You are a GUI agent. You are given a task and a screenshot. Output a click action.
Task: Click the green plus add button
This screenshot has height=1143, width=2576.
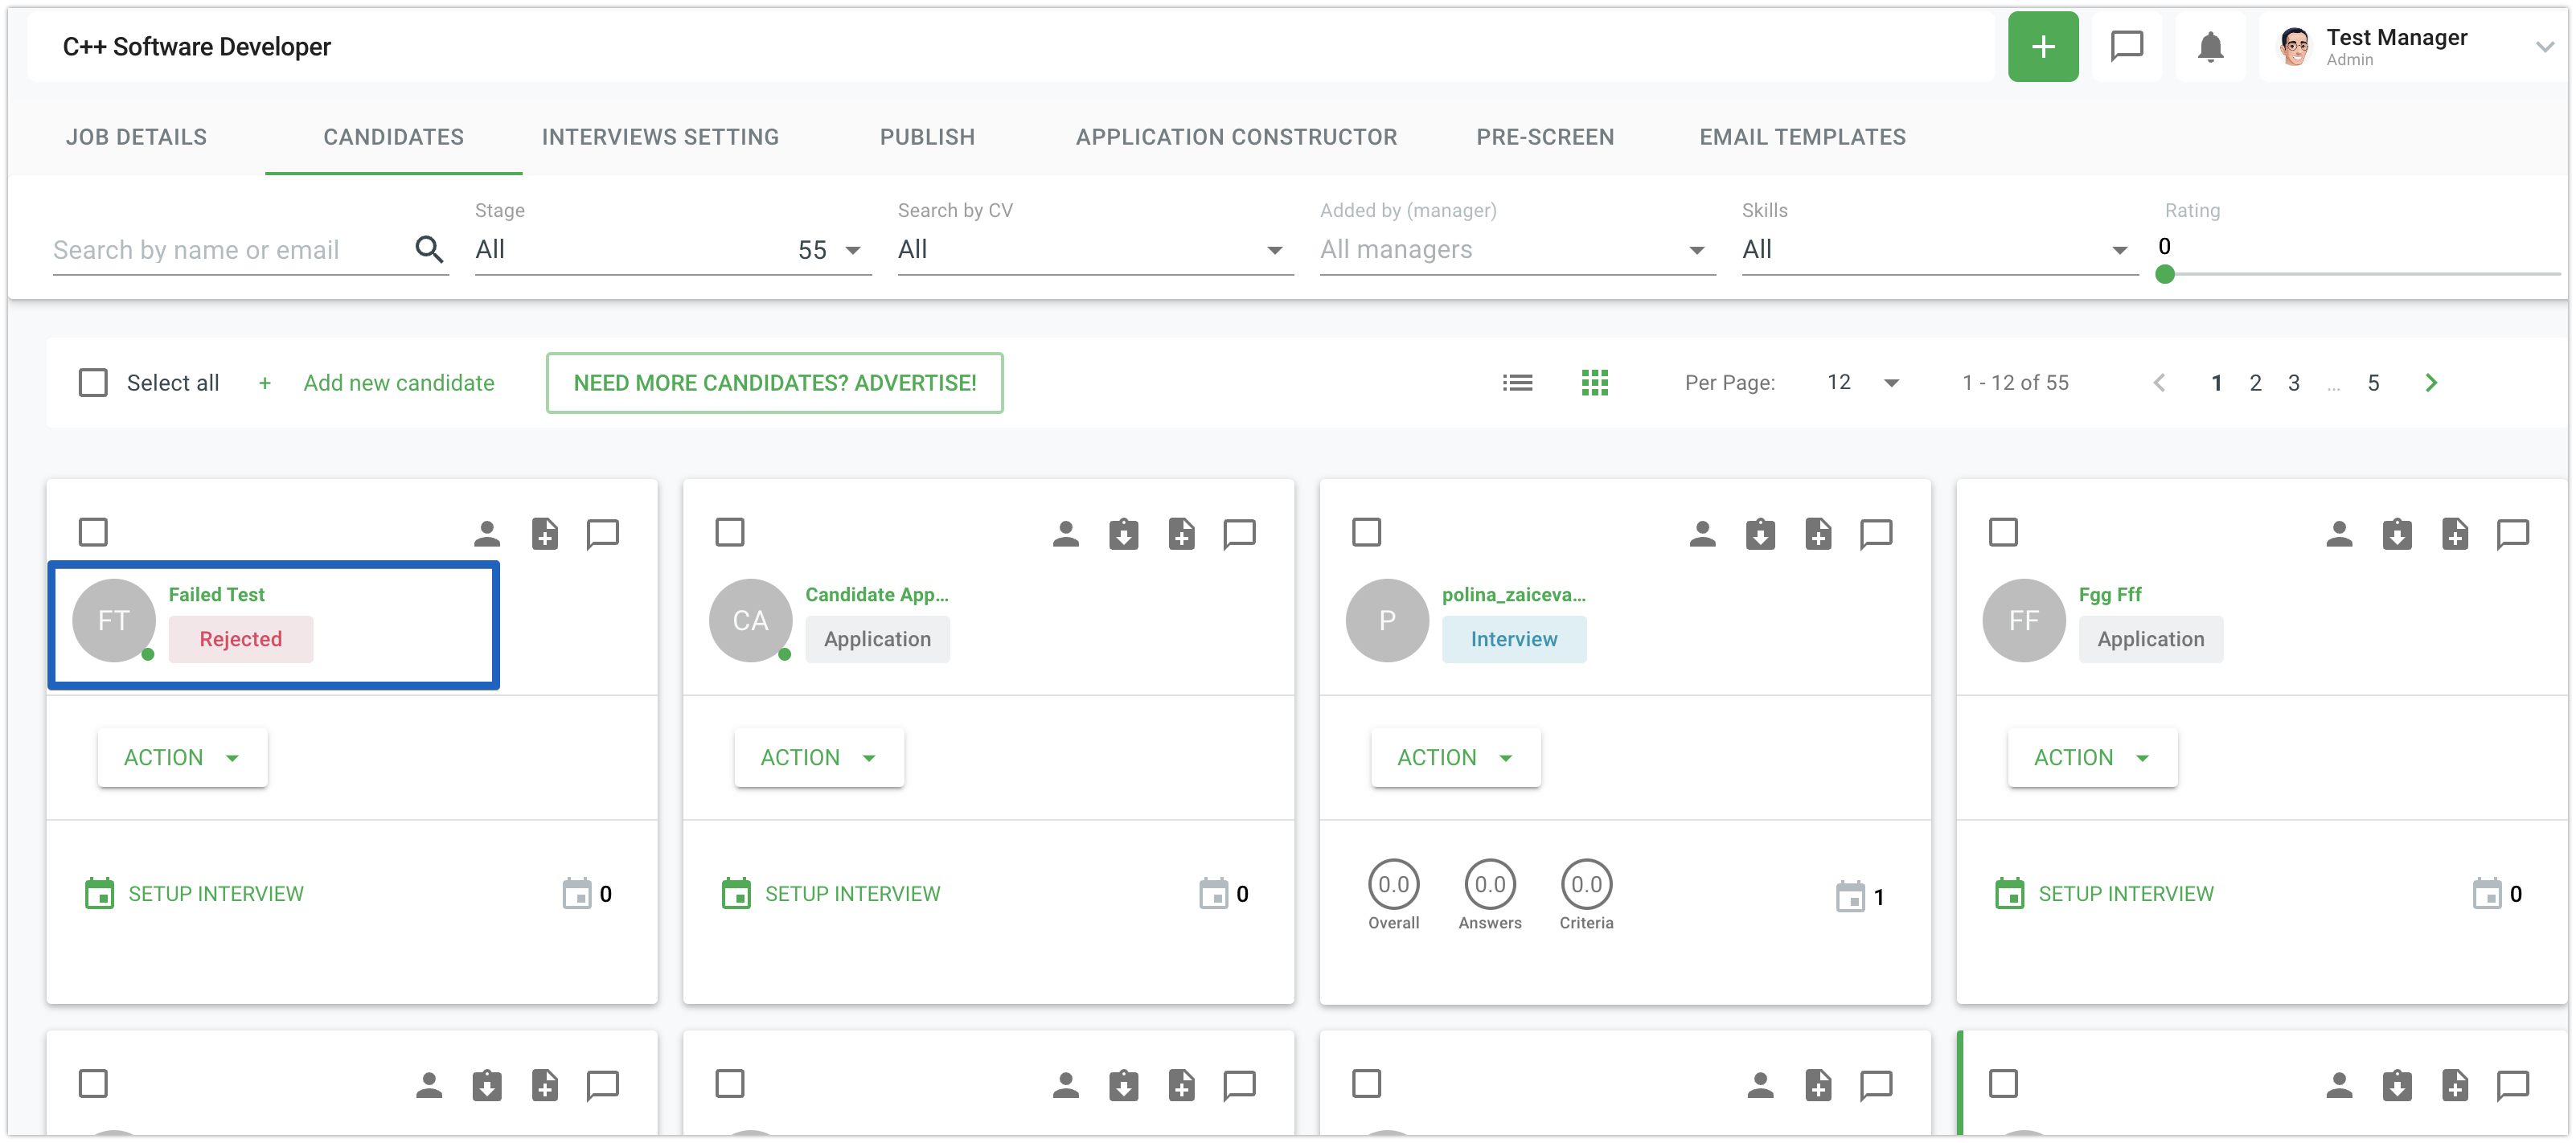click(x=2042, y=47)
